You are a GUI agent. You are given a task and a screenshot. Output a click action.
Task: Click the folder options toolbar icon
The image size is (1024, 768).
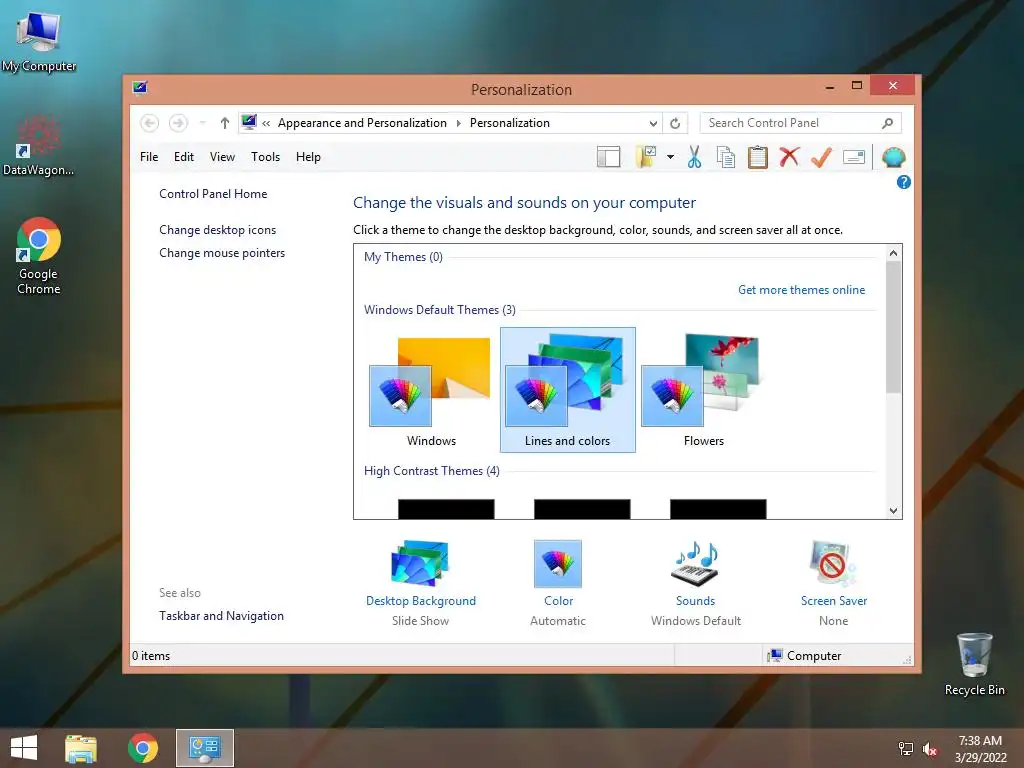tap(645, 157)
